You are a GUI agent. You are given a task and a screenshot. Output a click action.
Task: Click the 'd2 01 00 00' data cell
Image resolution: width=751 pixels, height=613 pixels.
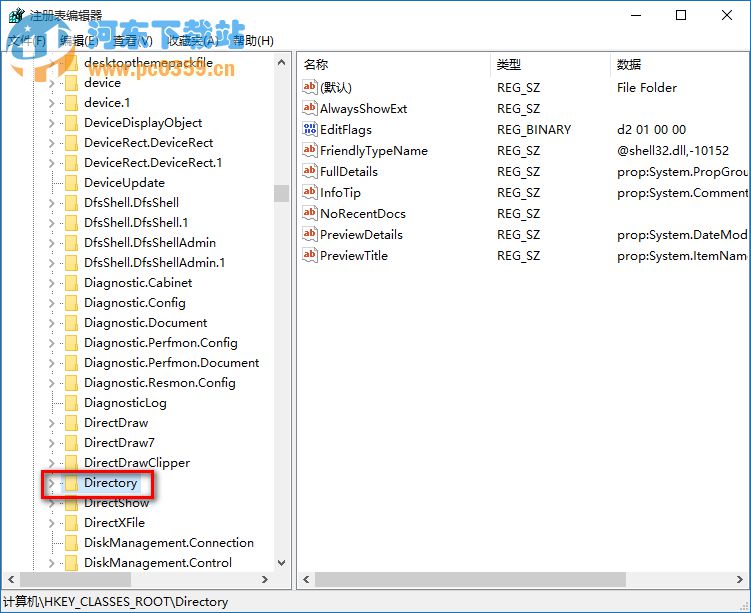click(651, 130)
